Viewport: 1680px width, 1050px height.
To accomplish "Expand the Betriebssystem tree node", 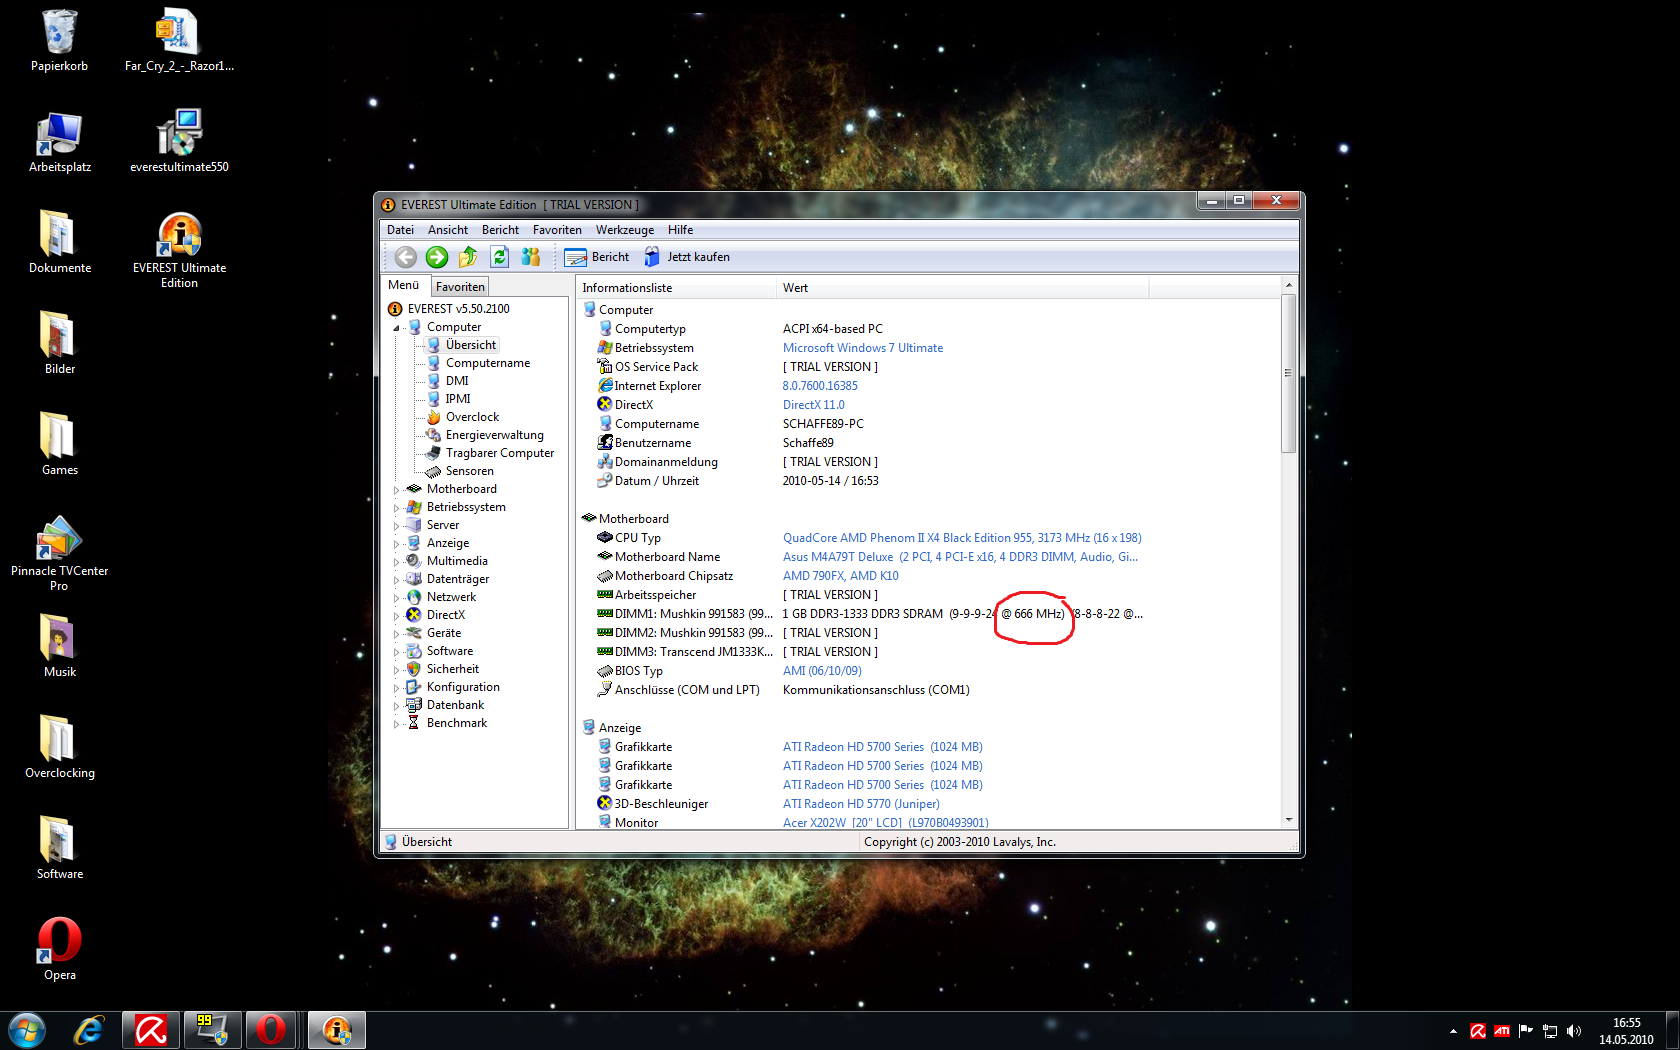I will pyautogui.click(x=396, y=508).
